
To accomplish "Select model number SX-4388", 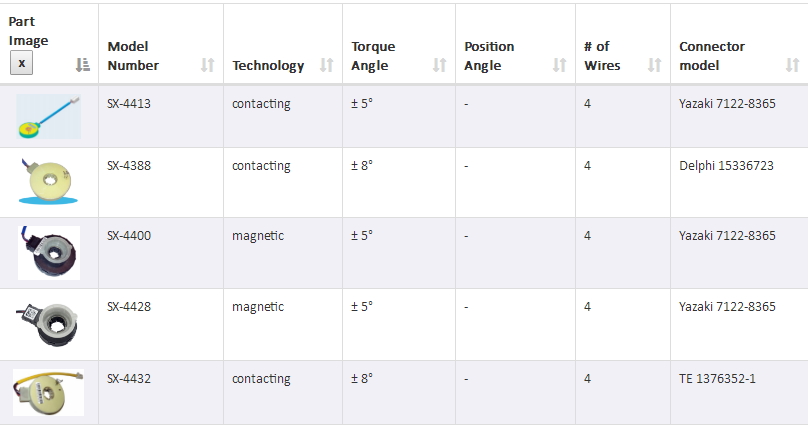I will tap(129, 165).
